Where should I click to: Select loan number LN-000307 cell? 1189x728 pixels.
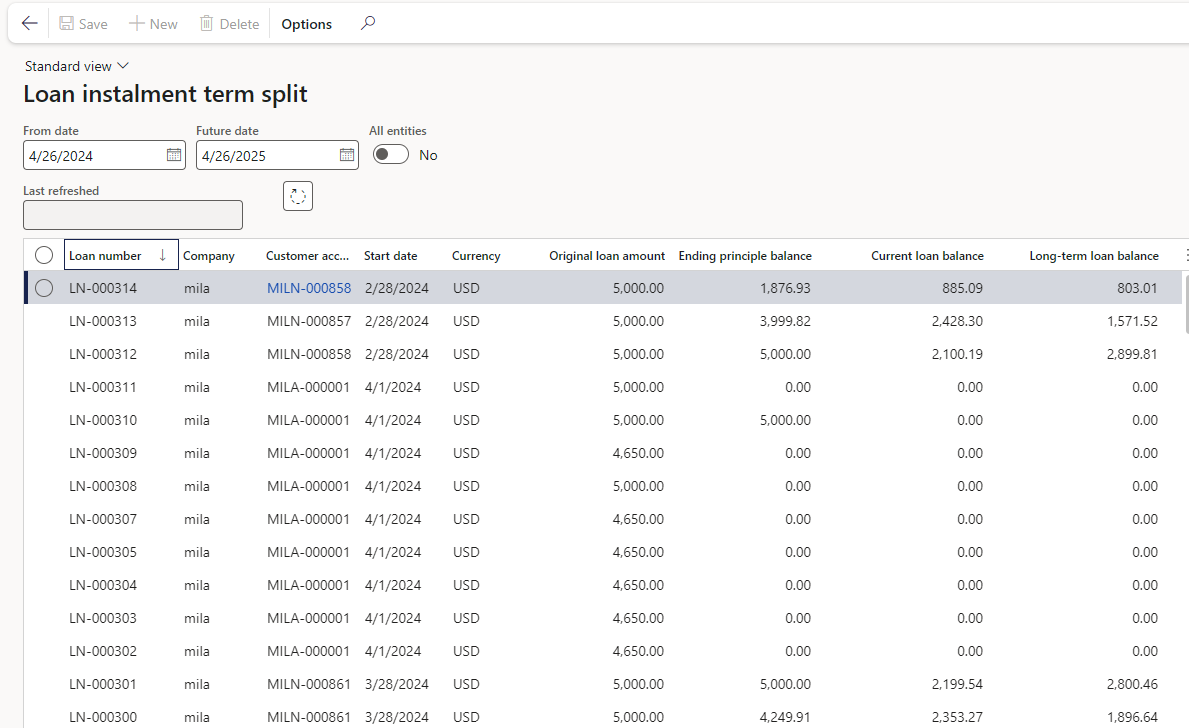click(x=103, y=519)
